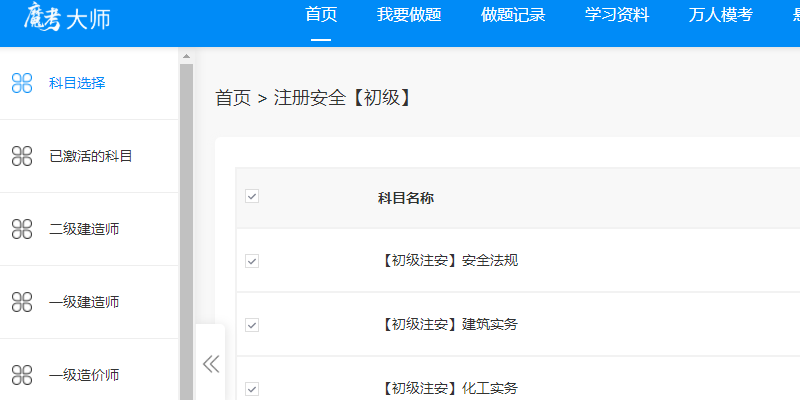Click the icon next to 一级建造师
The image size is (800, 400).
[x=22, y=302]
